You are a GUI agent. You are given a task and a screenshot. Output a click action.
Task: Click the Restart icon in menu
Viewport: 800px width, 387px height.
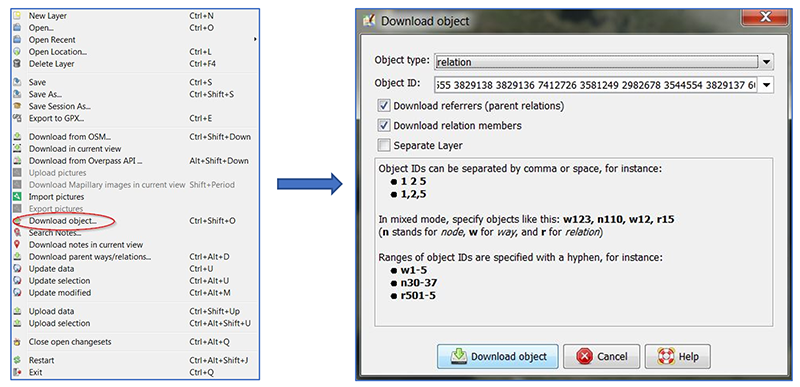17,360
